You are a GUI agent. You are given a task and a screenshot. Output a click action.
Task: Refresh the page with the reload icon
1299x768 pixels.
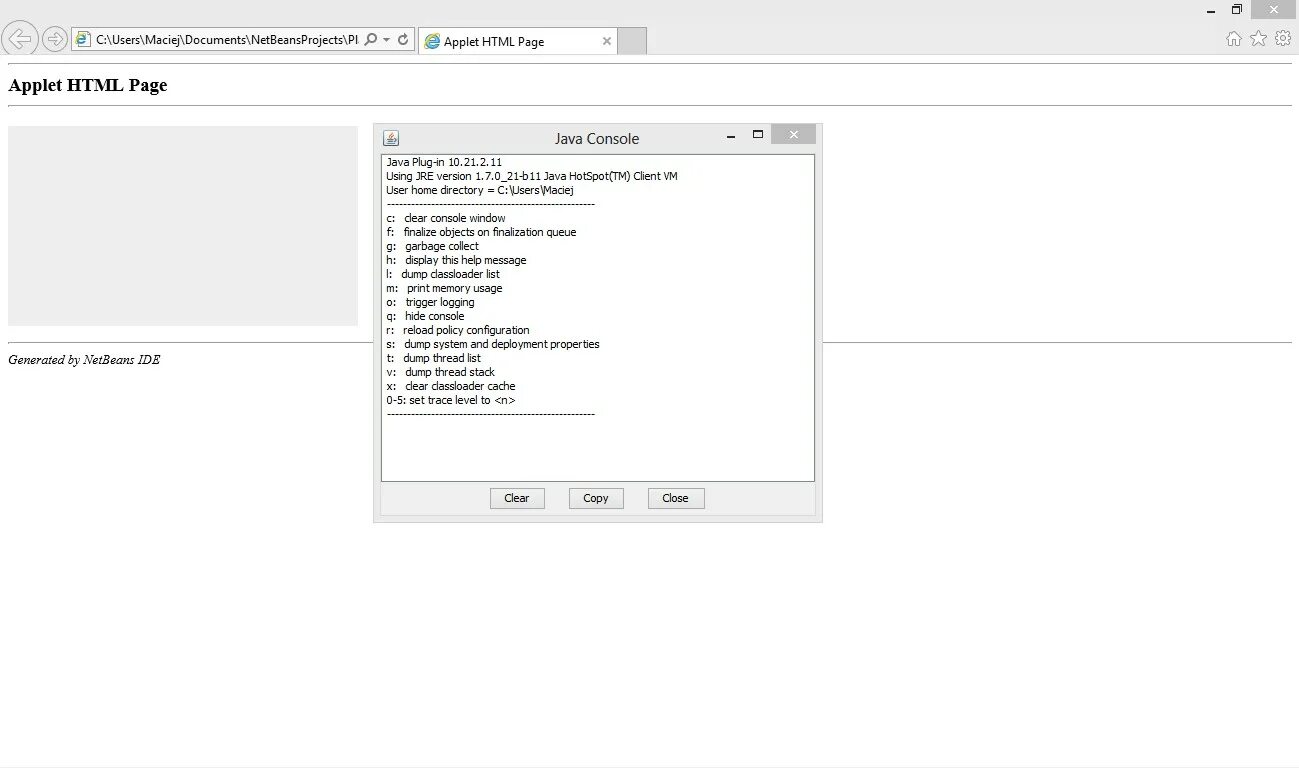click(x=403, y=40)
